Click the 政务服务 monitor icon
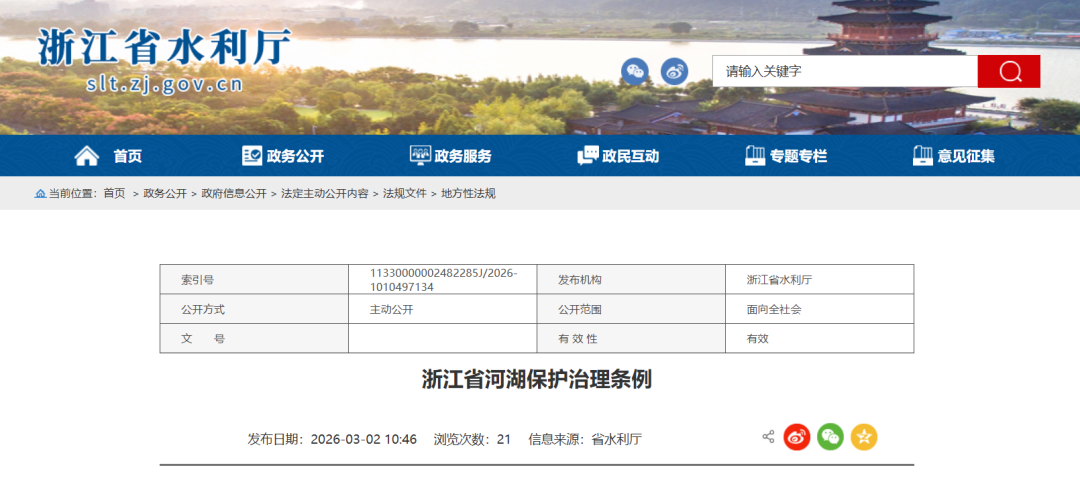1080x486 pixels. coord(420,156)
